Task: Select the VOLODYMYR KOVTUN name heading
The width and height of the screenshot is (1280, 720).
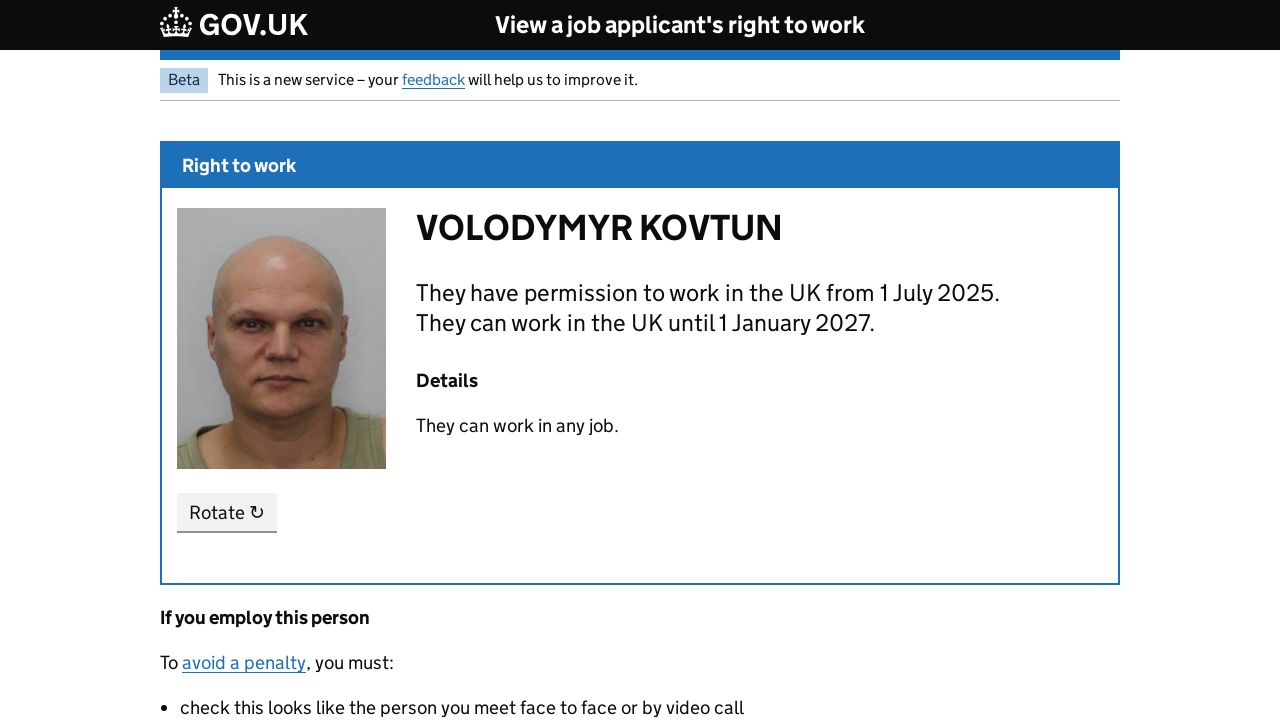Action: (x=598, y=228)
